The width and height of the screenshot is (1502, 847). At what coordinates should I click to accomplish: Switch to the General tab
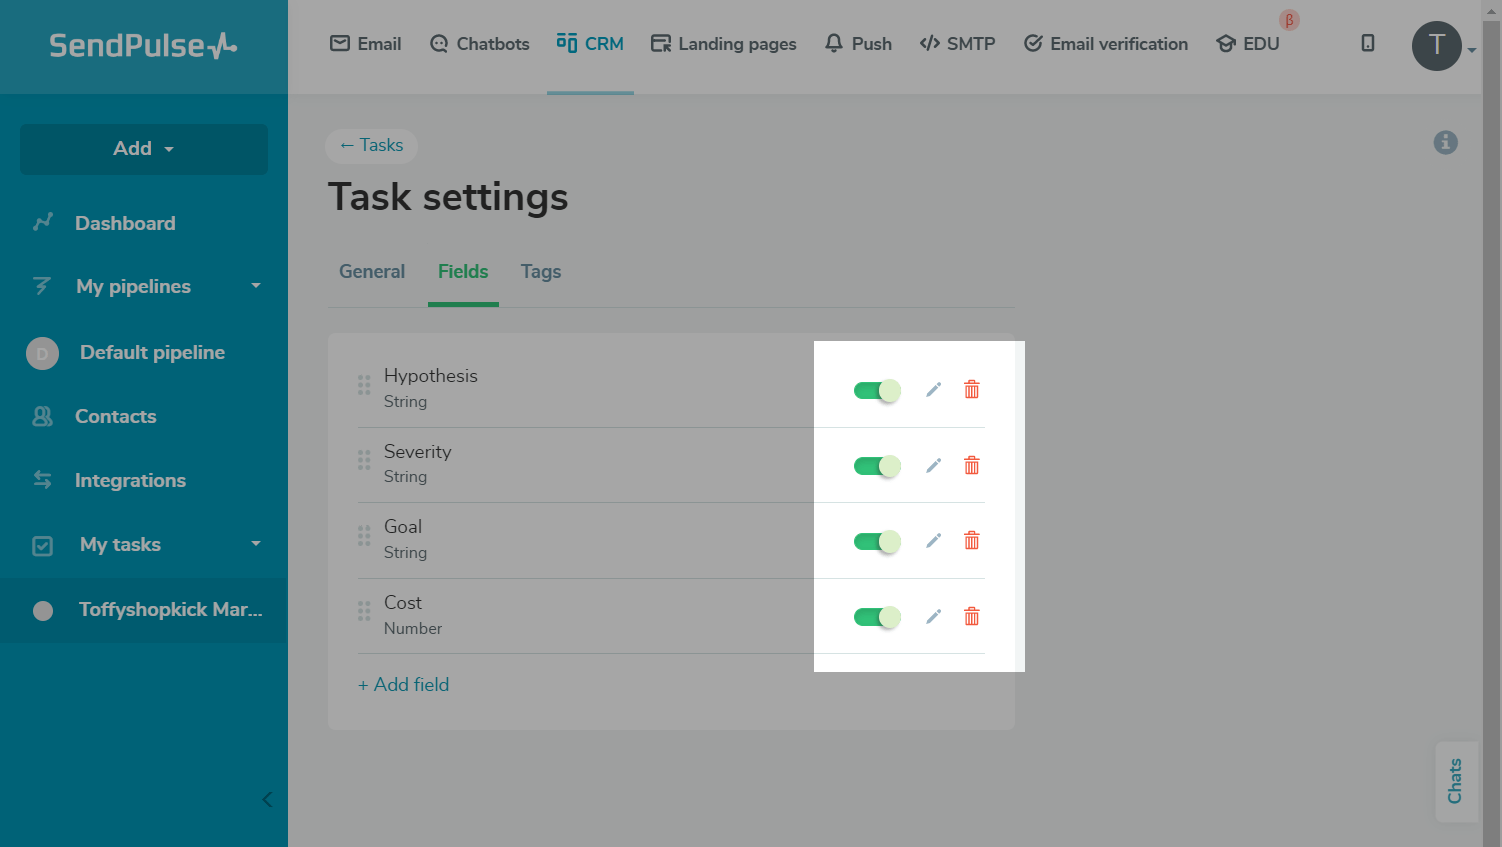tap(372, 272)
